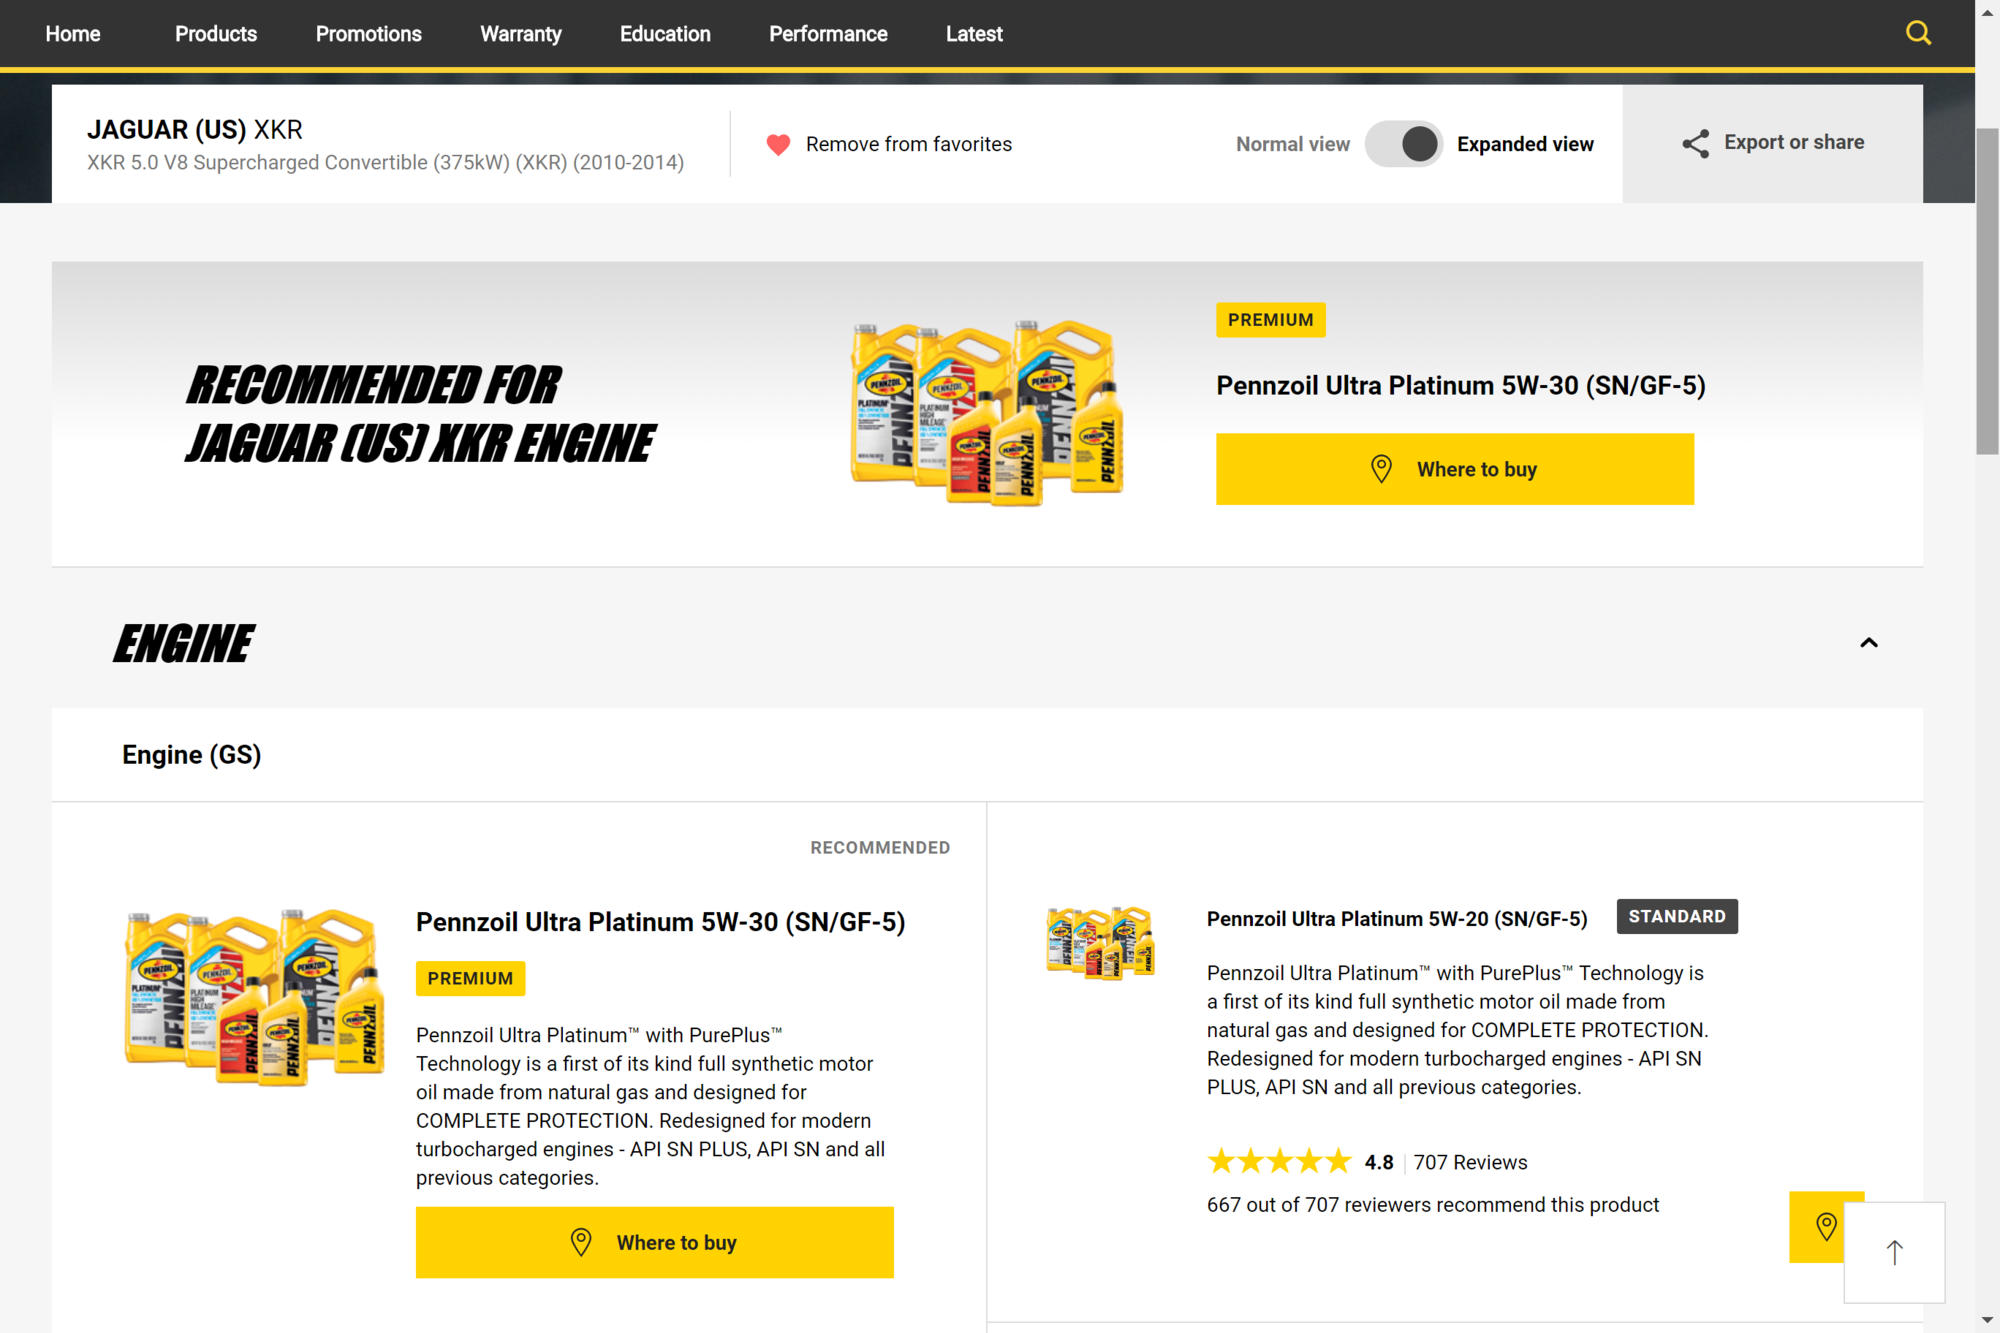The height and width of the screenshot is (1333, 2000).
Task: Click the PREMIUM badge in the recommended banner
Action: (x=1270, y=320)
